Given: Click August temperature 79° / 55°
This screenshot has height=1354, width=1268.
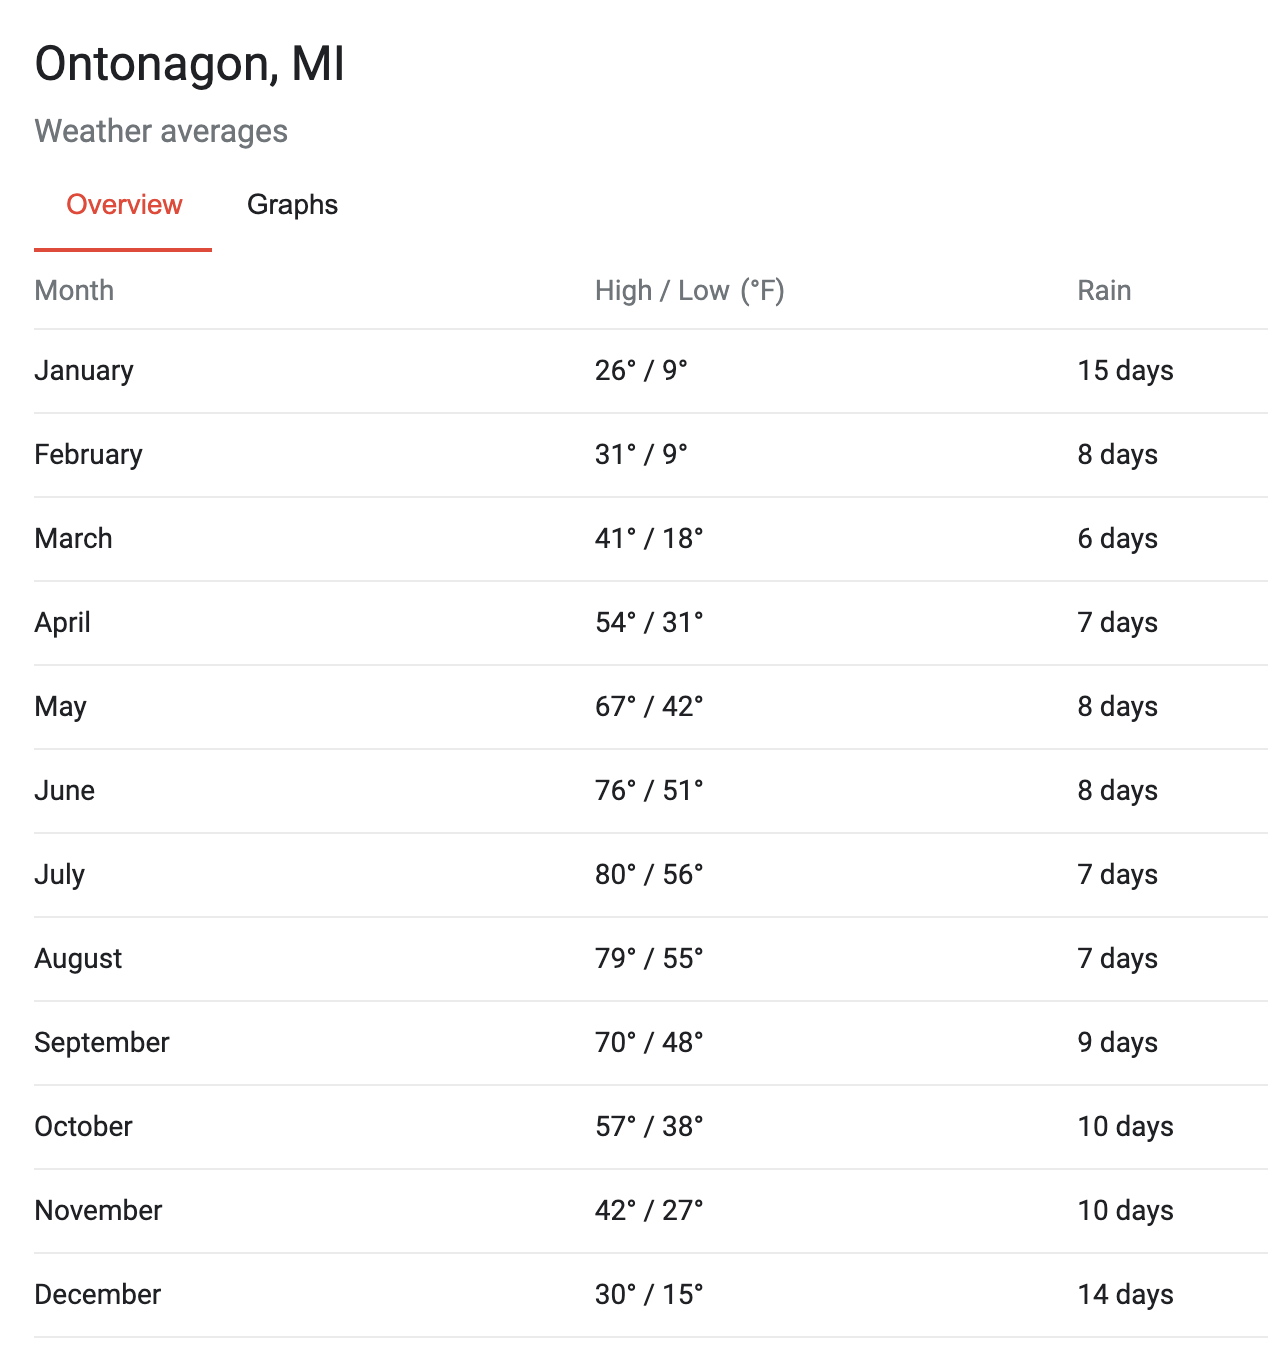Looking at the screenshot, I should point(649,959).
